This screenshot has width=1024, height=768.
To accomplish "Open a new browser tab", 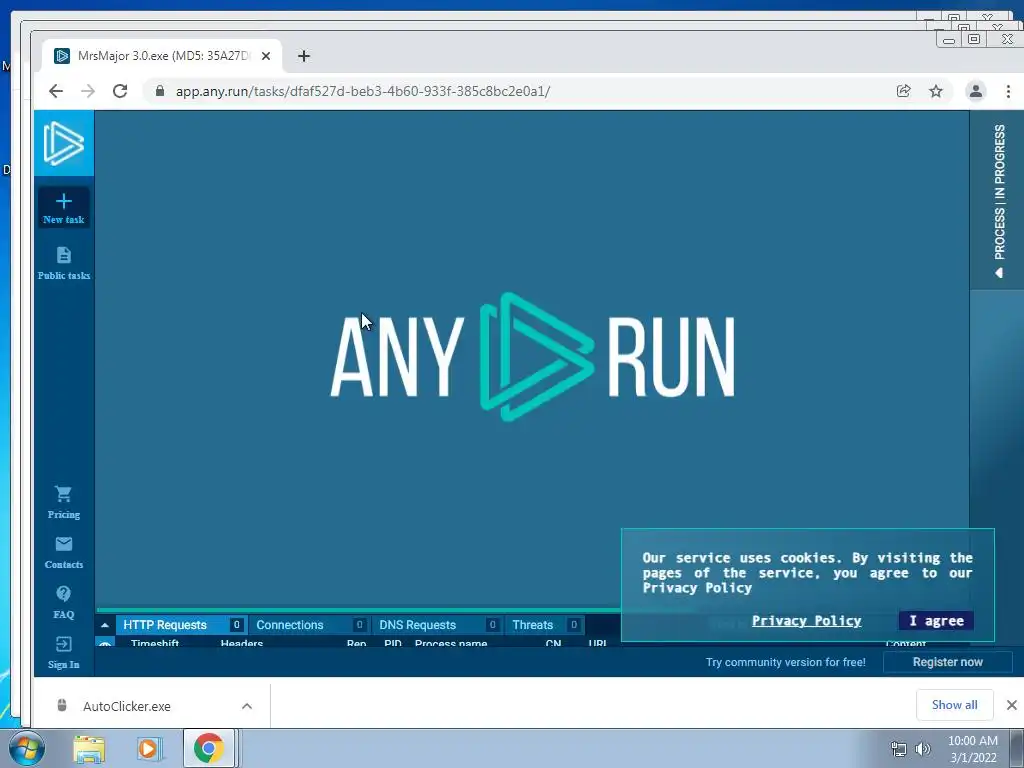I will click(x=304, y=56).
